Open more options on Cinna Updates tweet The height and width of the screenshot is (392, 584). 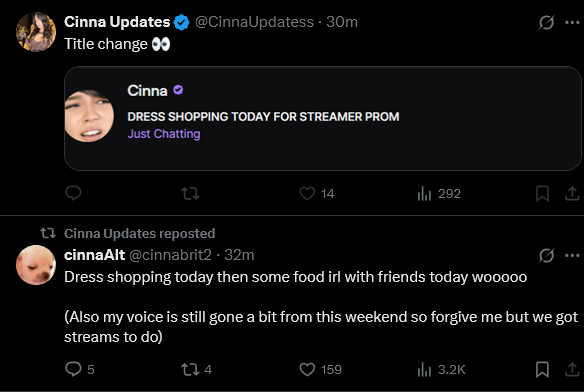[572, 22]
